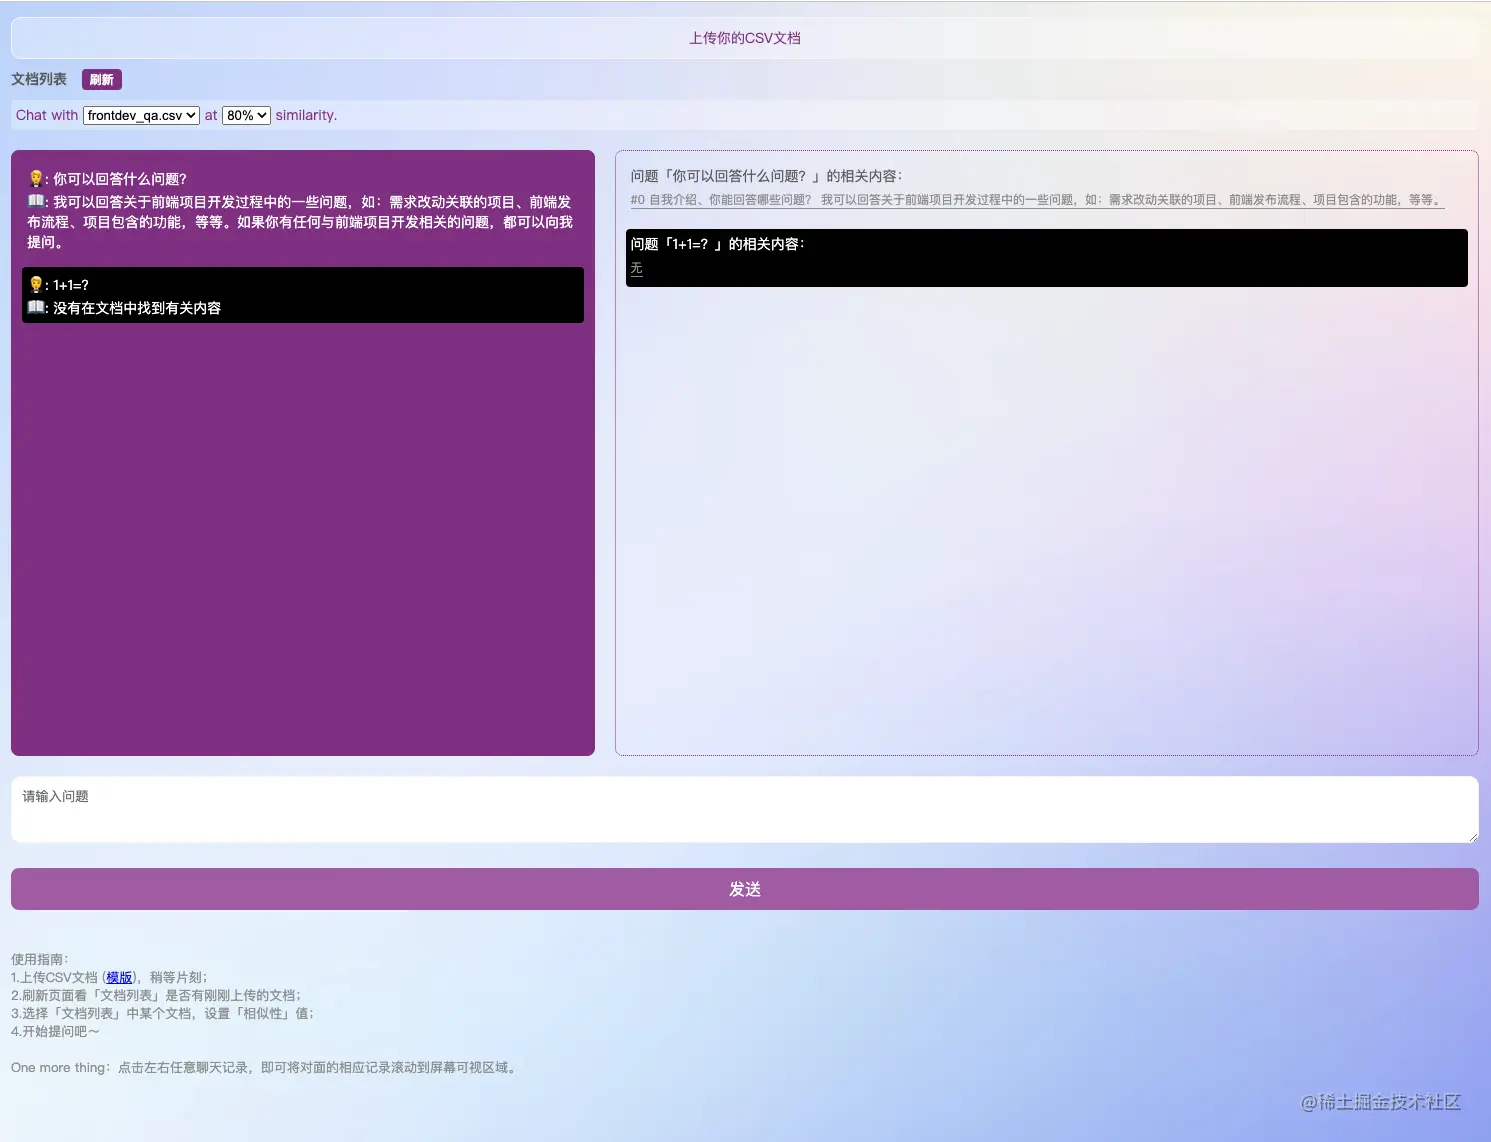The height and width of the screenshot is (1142, 1491).
Task: Click the lightbulb icon beside 1+1=?
Action: [x=36, y=285]
